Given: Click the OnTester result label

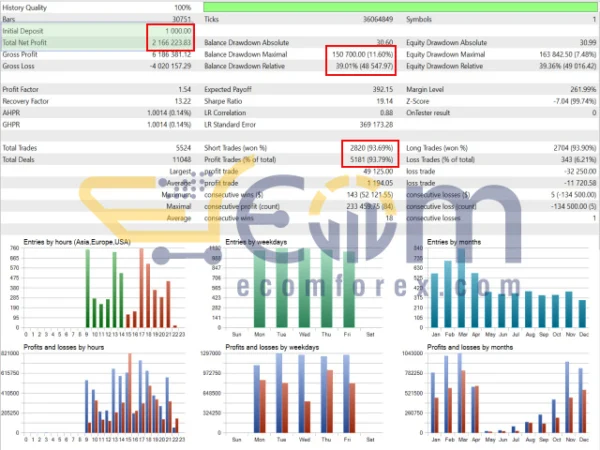Looking at the screenshot, I should coord(428,113).
